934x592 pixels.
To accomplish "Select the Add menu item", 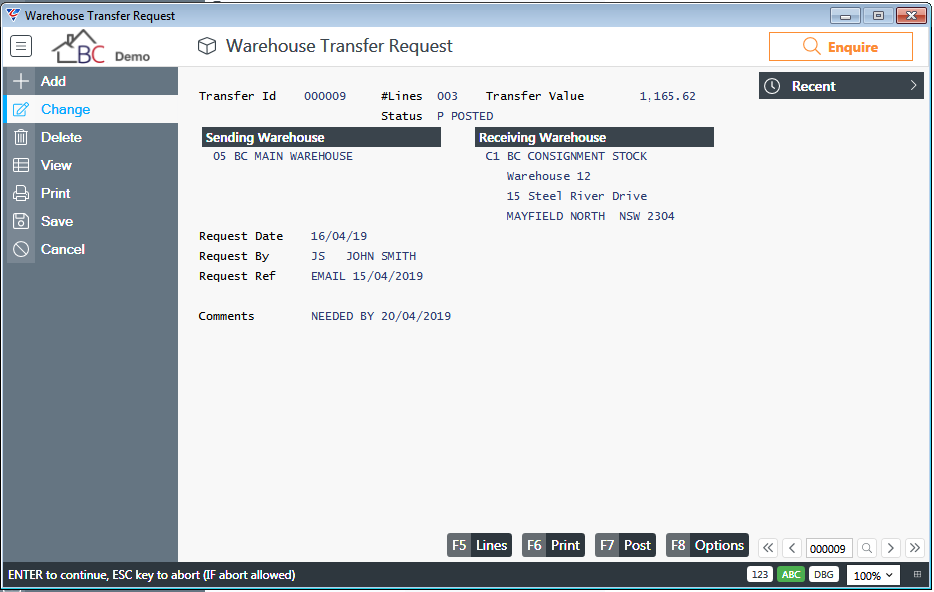I will [91, 81].
